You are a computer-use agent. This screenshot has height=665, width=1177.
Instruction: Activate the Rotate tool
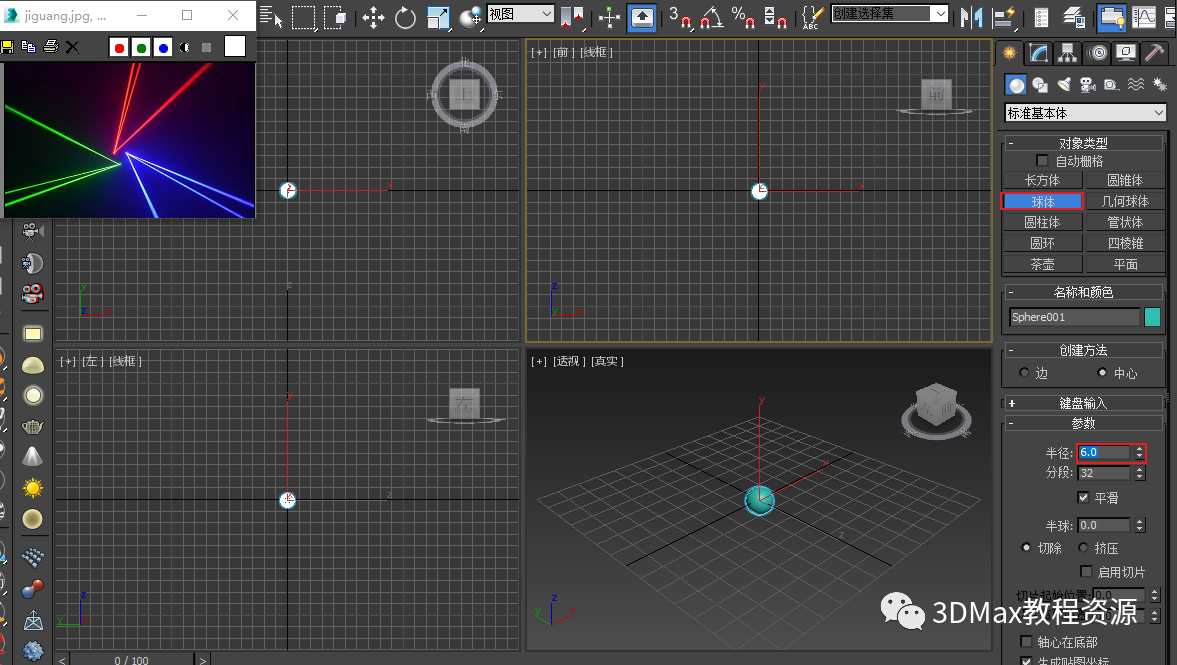[x=405, y=17]
